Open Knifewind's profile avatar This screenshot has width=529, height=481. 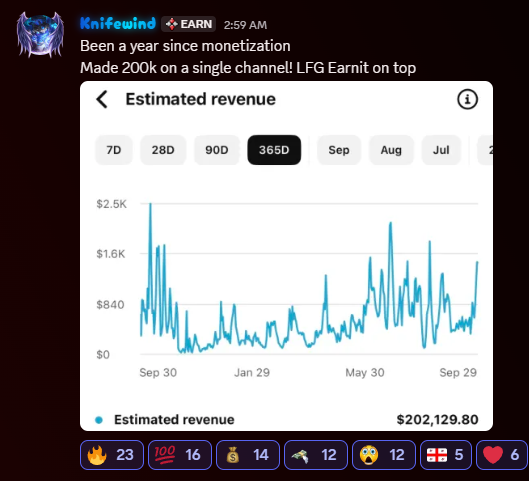[40, 35]
